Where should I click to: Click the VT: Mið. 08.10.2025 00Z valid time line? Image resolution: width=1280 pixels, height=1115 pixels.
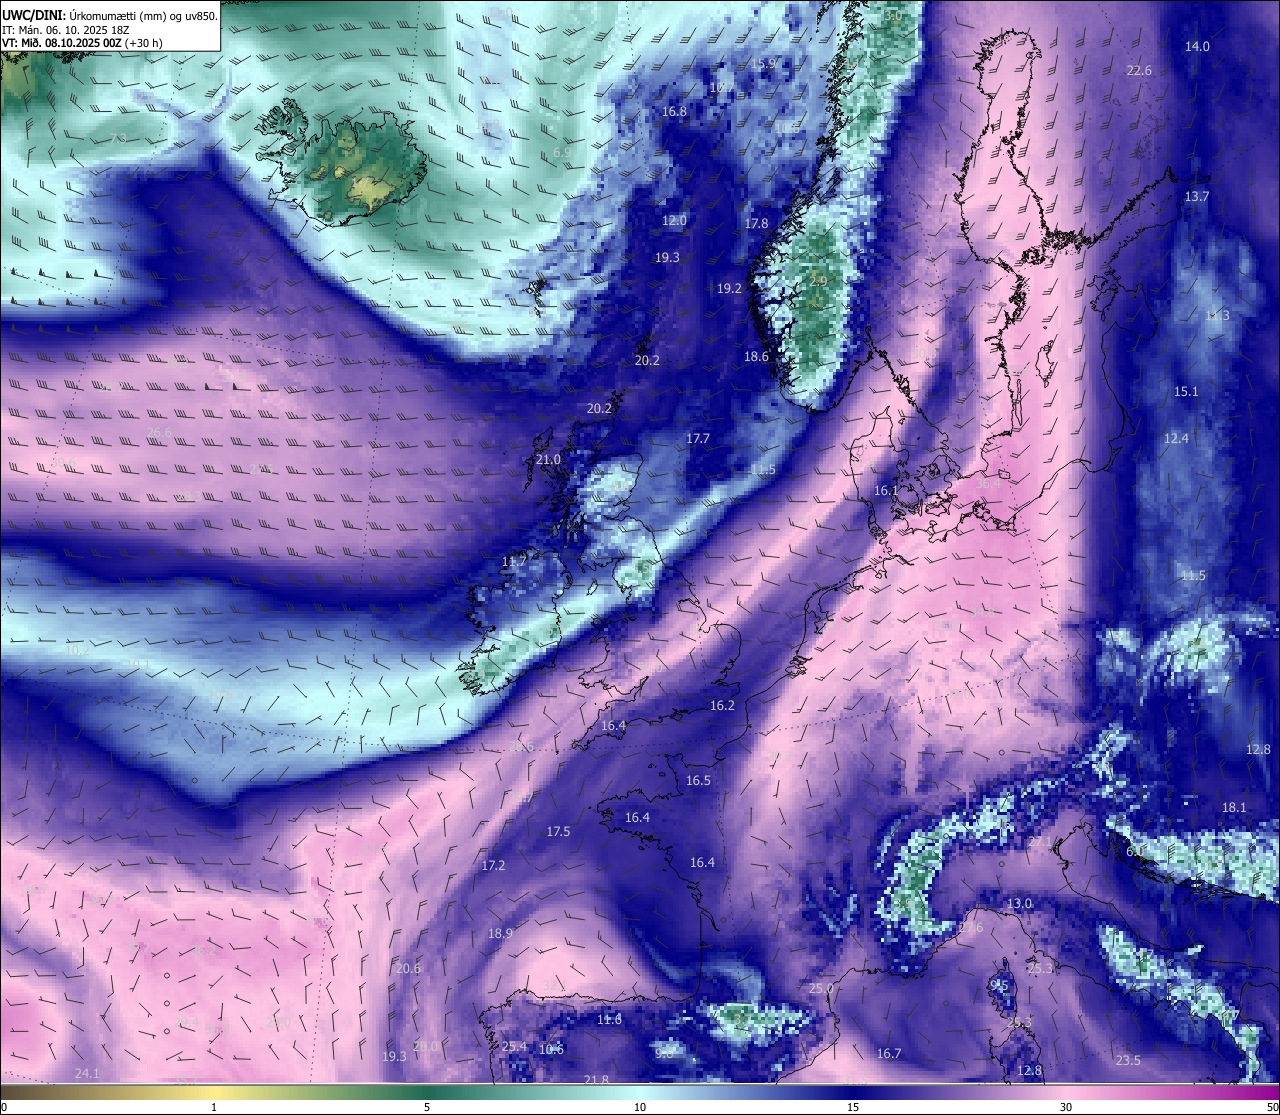point(82,43)
